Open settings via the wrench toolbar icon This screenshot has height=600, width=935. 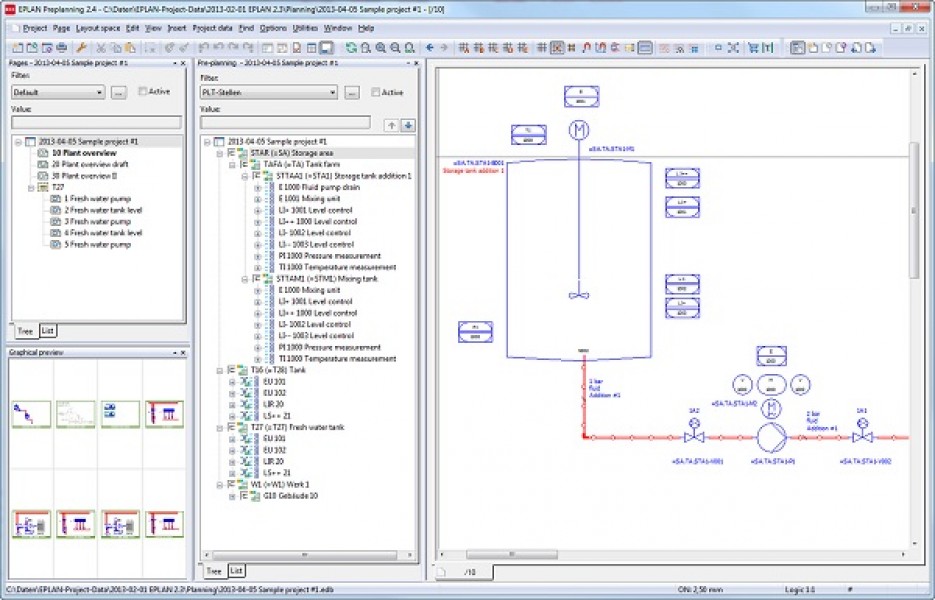point(82,47)
